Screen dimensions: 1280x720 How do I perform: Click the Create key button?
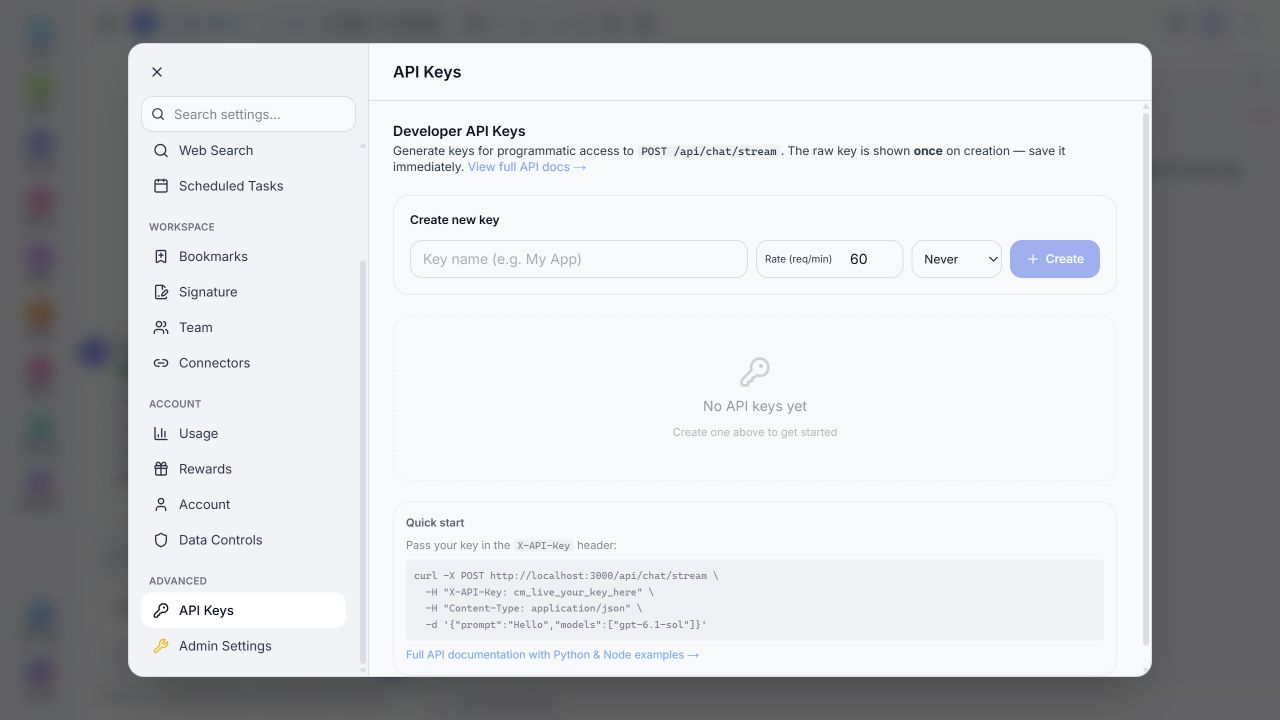click(x=1055, y=259)
